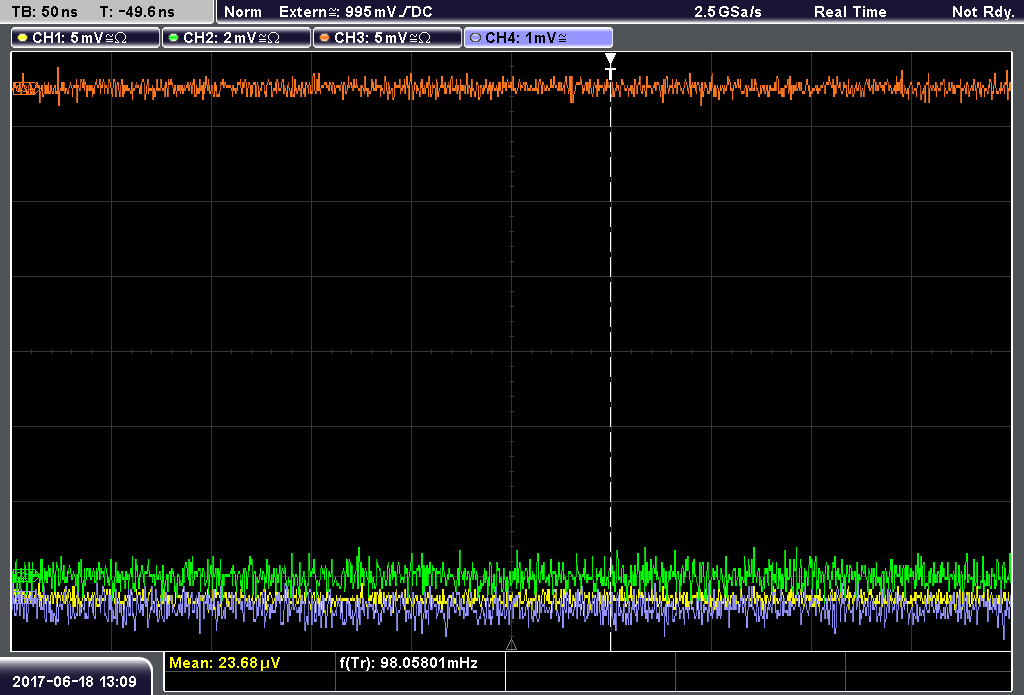The height and width of the screenshot is (695, 1024).
Task: Click the orange CH3 indicator dot
Action: coord(325,38)
